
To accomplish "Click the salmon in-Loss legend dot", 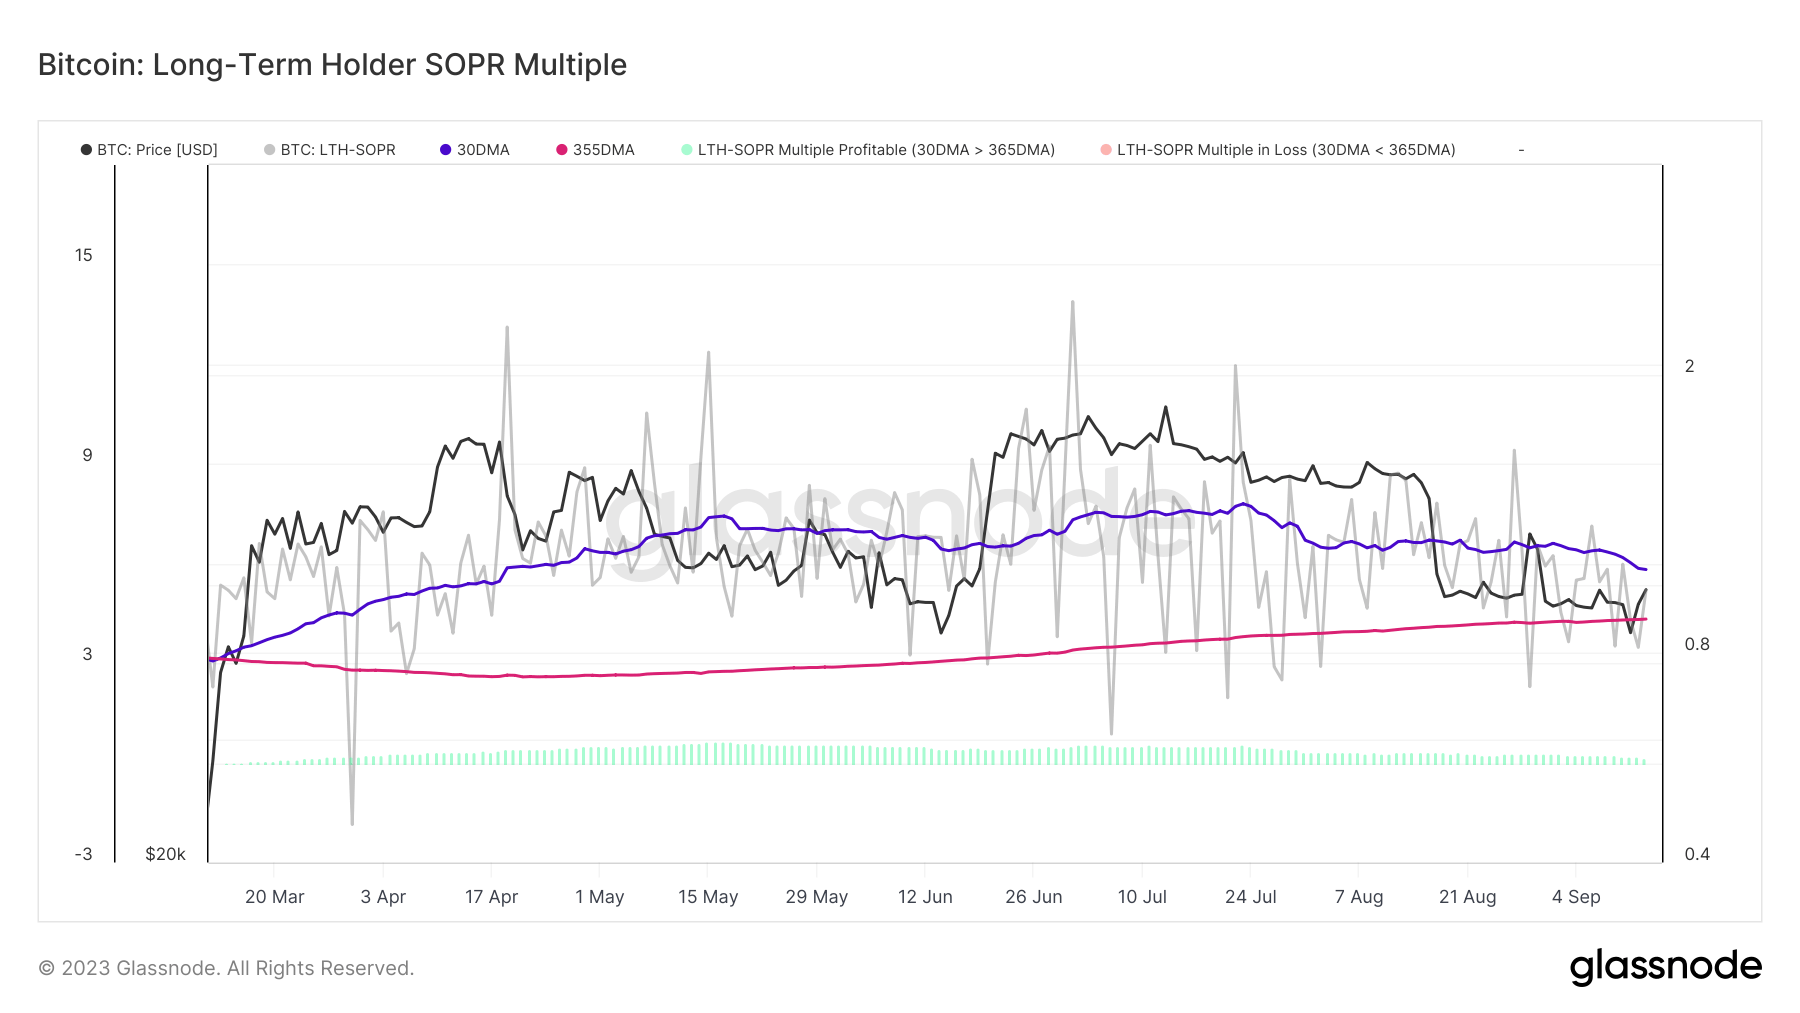I will (1106, 150).
